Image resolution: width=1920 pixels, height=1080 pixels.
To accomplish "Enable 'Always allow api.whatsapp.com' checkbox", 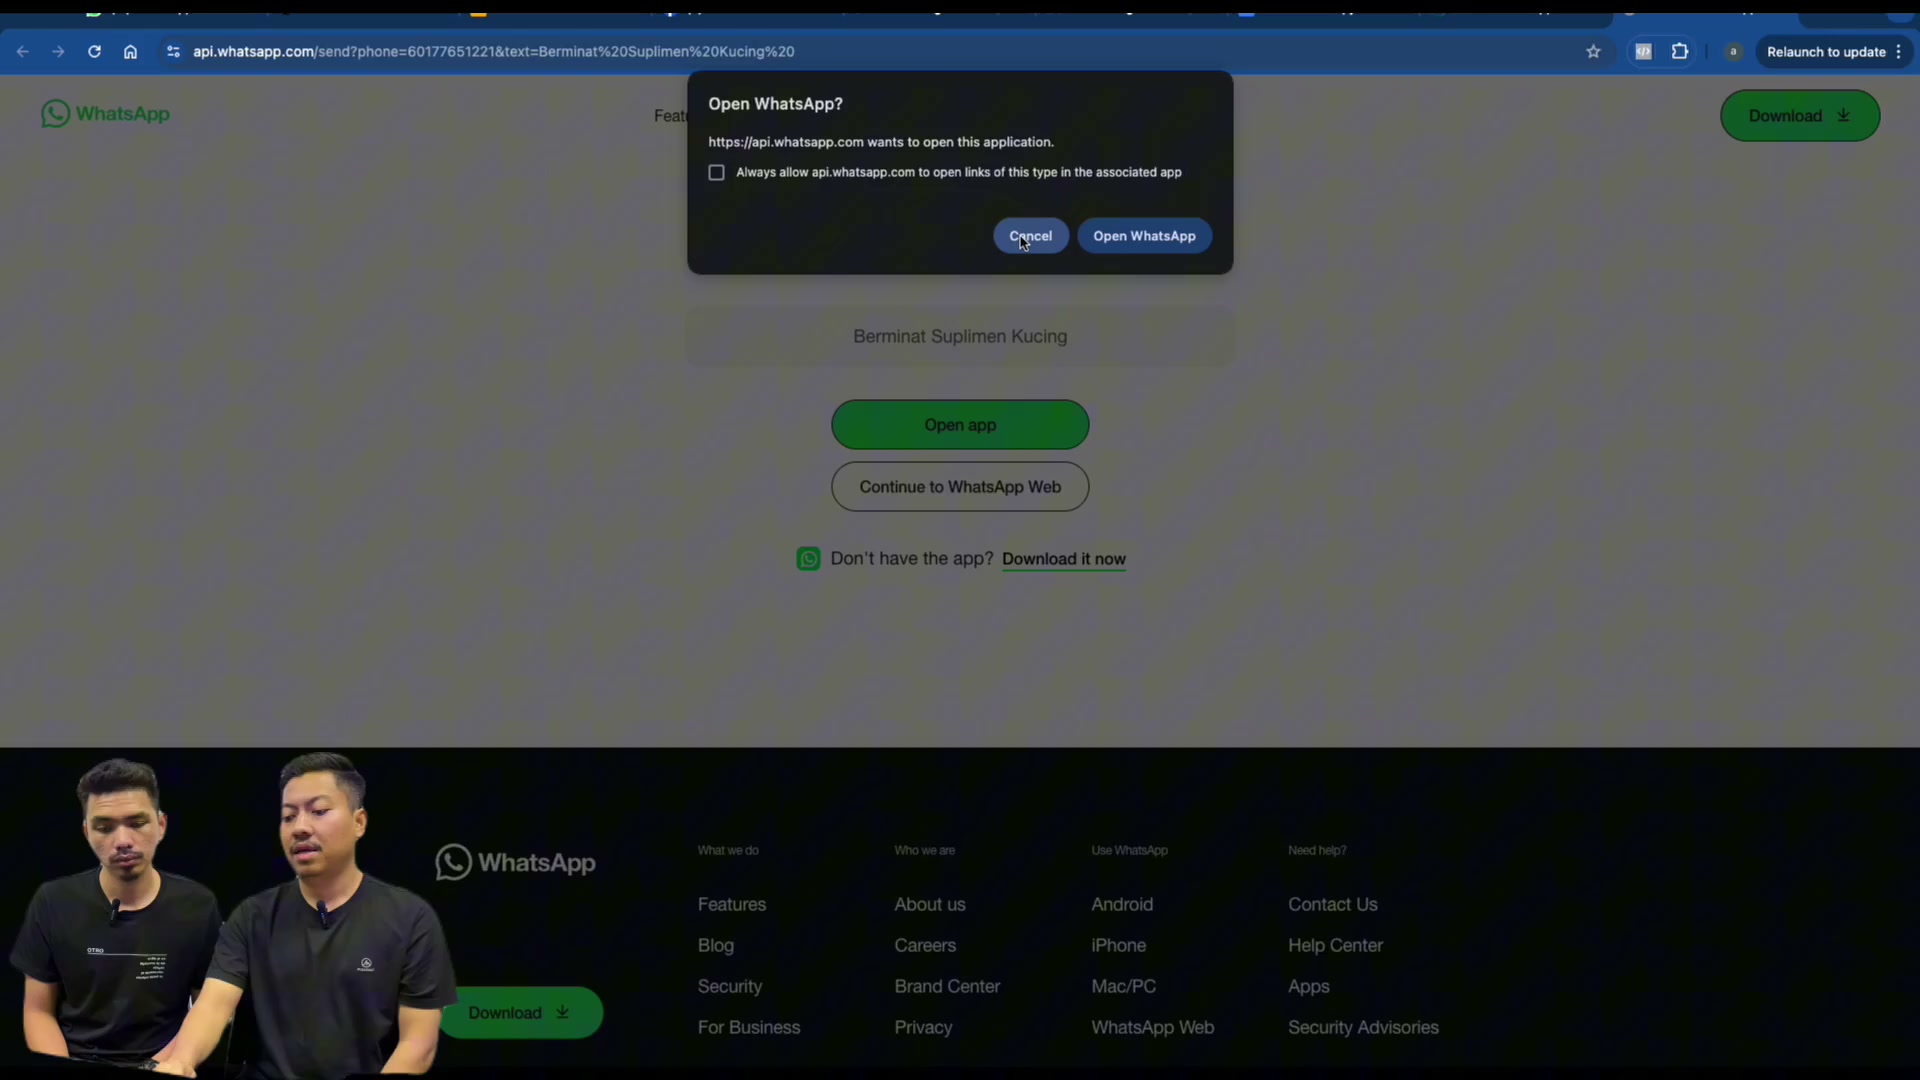I will point(716,173).
